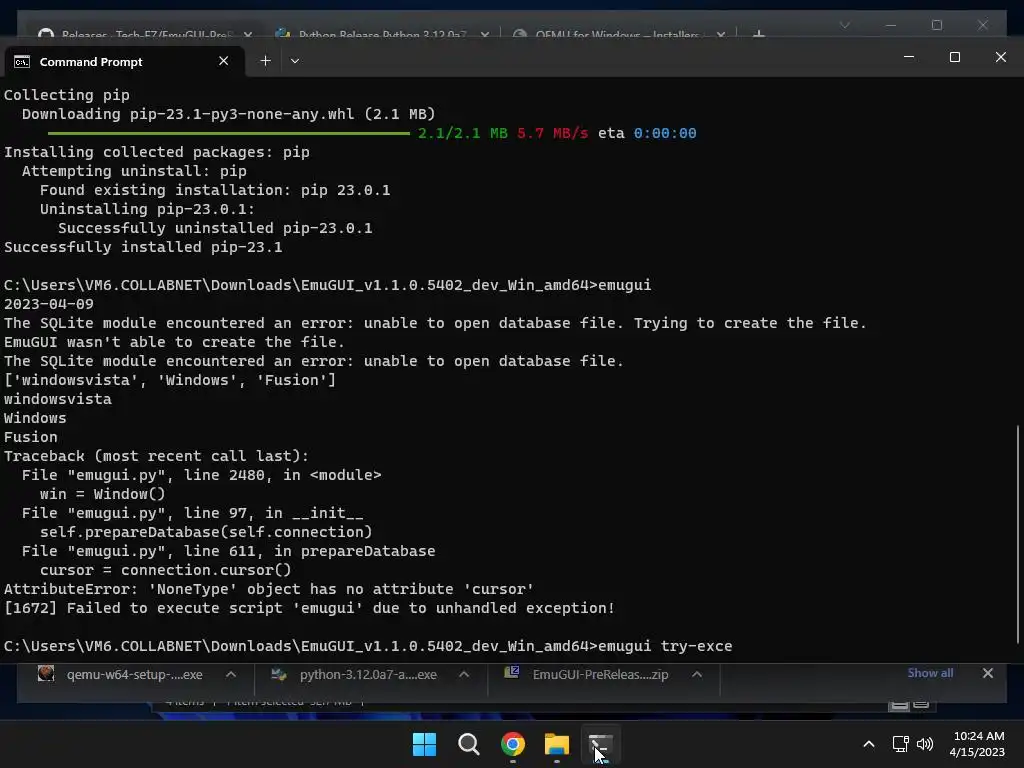Click the '2023-04-09' date output line
Viewport: 1024px width, 768px height.
[48, 304]
